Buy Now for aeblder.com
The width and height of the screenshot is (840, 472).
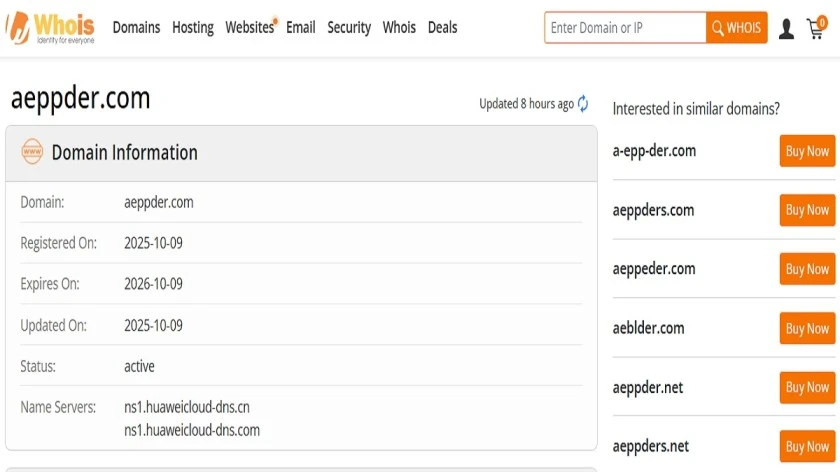[807, 328]
